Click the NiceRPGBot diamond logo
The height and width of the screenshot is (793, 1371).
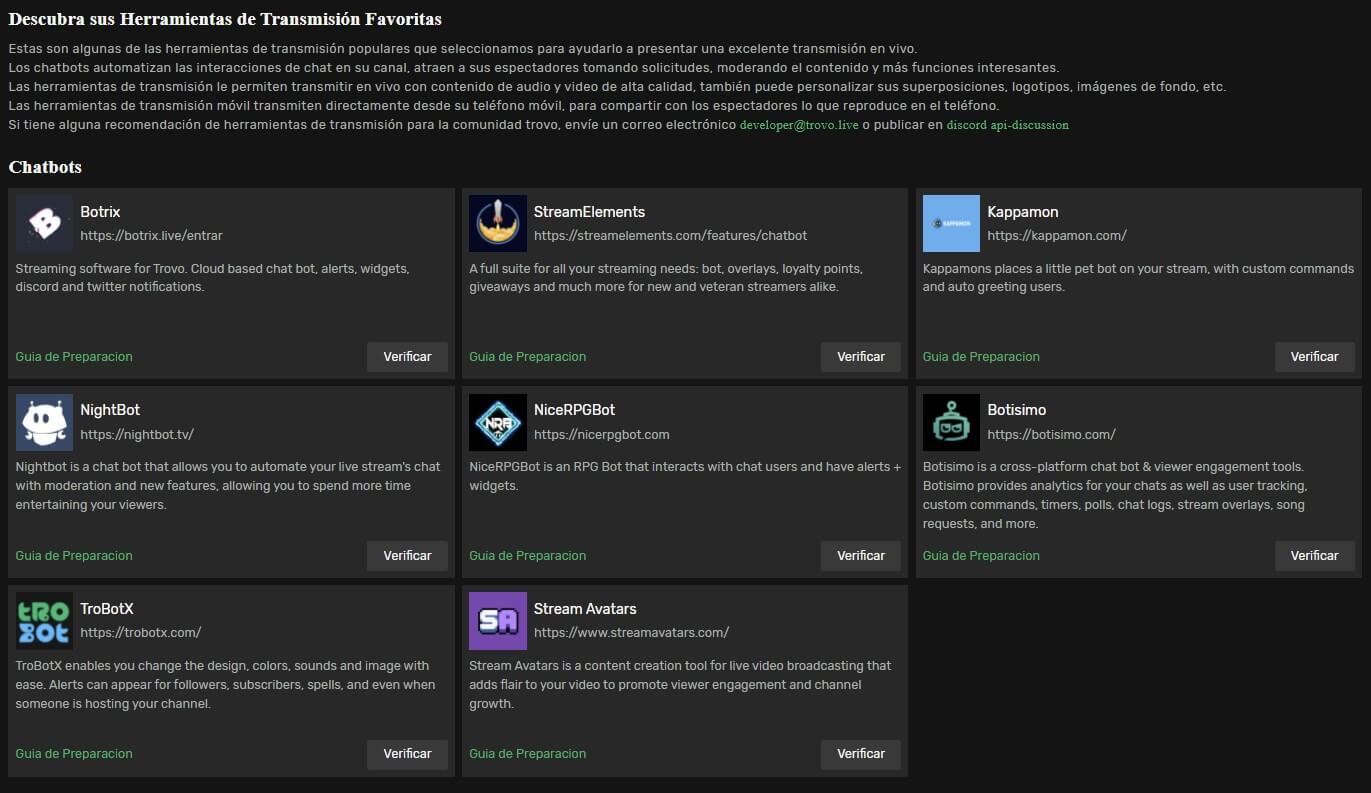tap(497, 422)
